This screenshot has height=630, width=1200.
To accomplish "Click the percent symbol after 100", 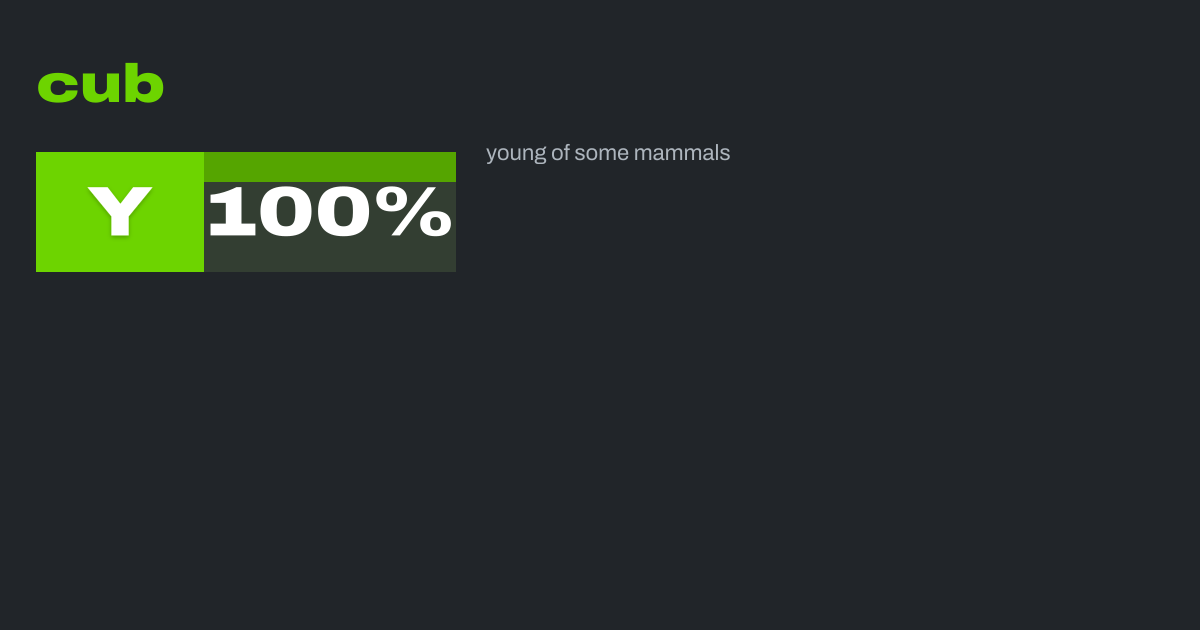I will click(x=421, y=212).
